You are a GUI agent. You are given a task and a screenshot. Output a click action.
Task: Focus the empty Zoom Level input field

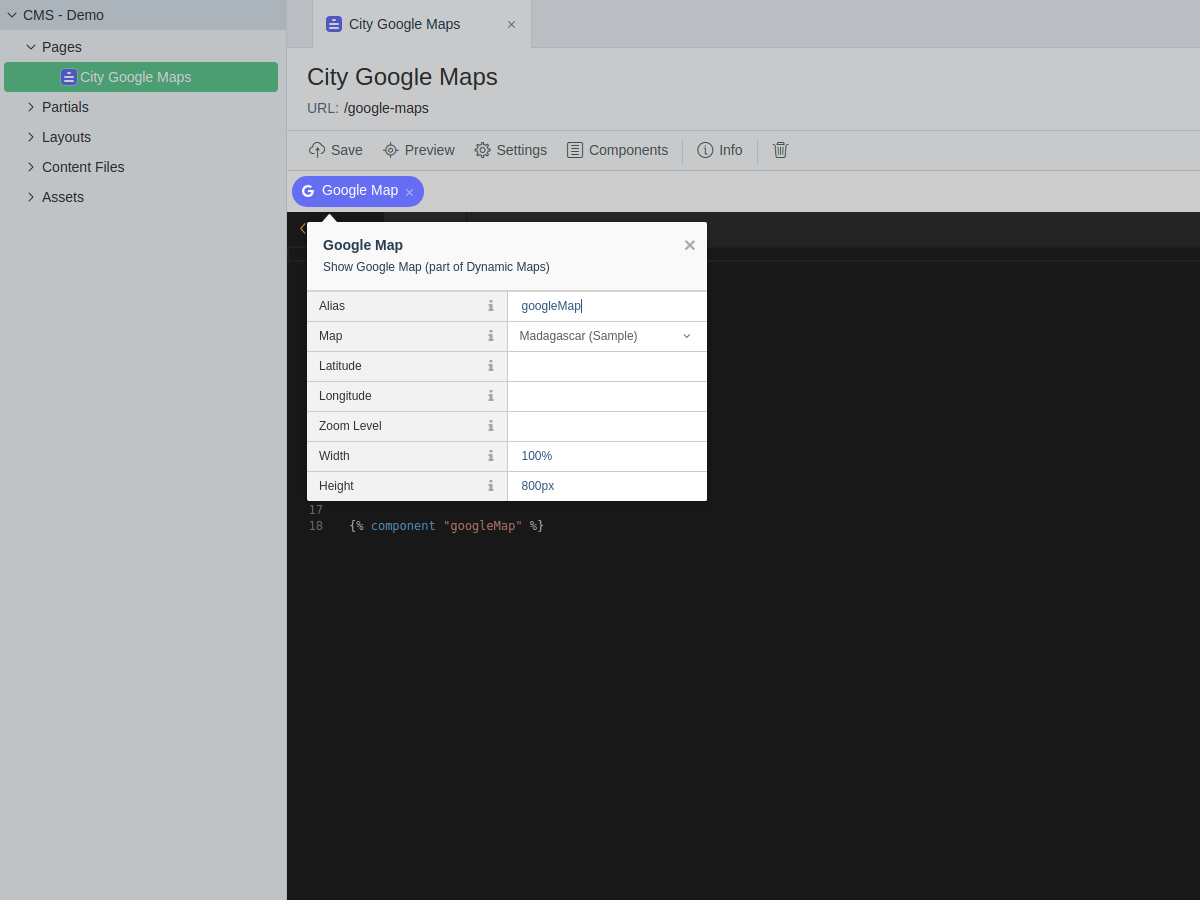click(x=607, y=426)
